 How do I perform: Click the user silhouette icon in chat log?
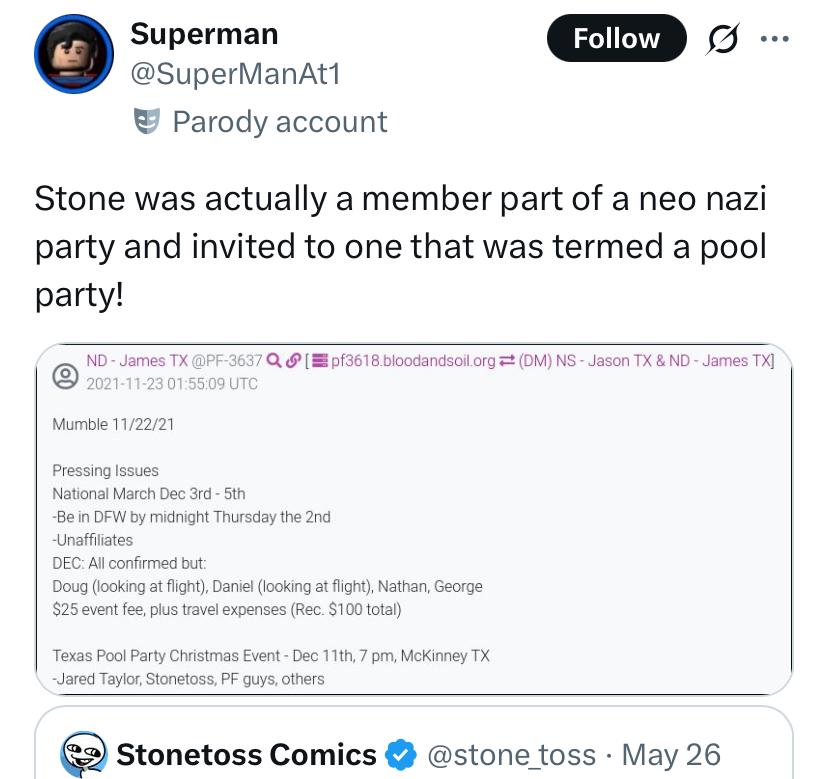tap(65, 377)
